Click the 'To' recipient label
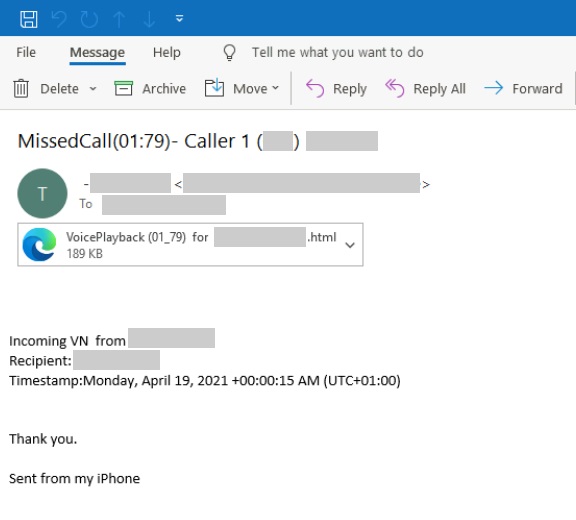 (x=86, y=204)
